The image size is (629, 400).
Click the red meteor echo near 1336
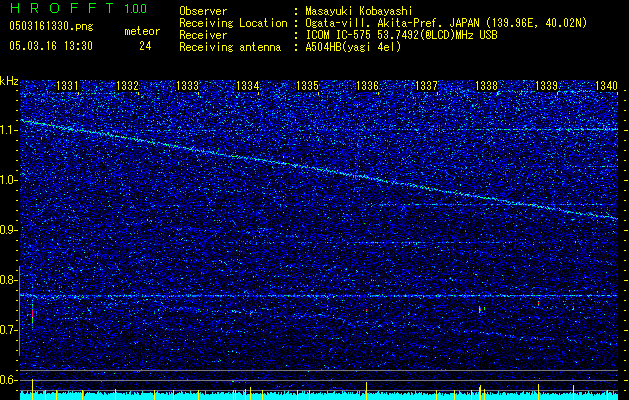(x=366, y=310)
